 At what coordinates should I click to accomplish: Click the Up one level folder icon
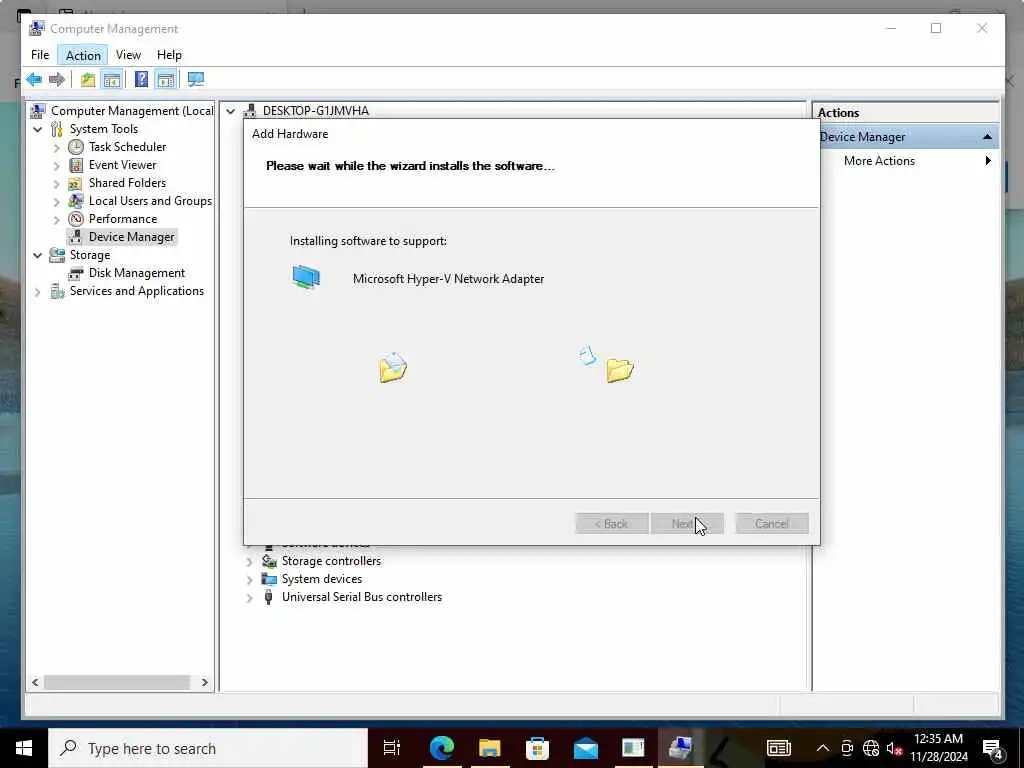pyautogui.click(x=88, y=80)
